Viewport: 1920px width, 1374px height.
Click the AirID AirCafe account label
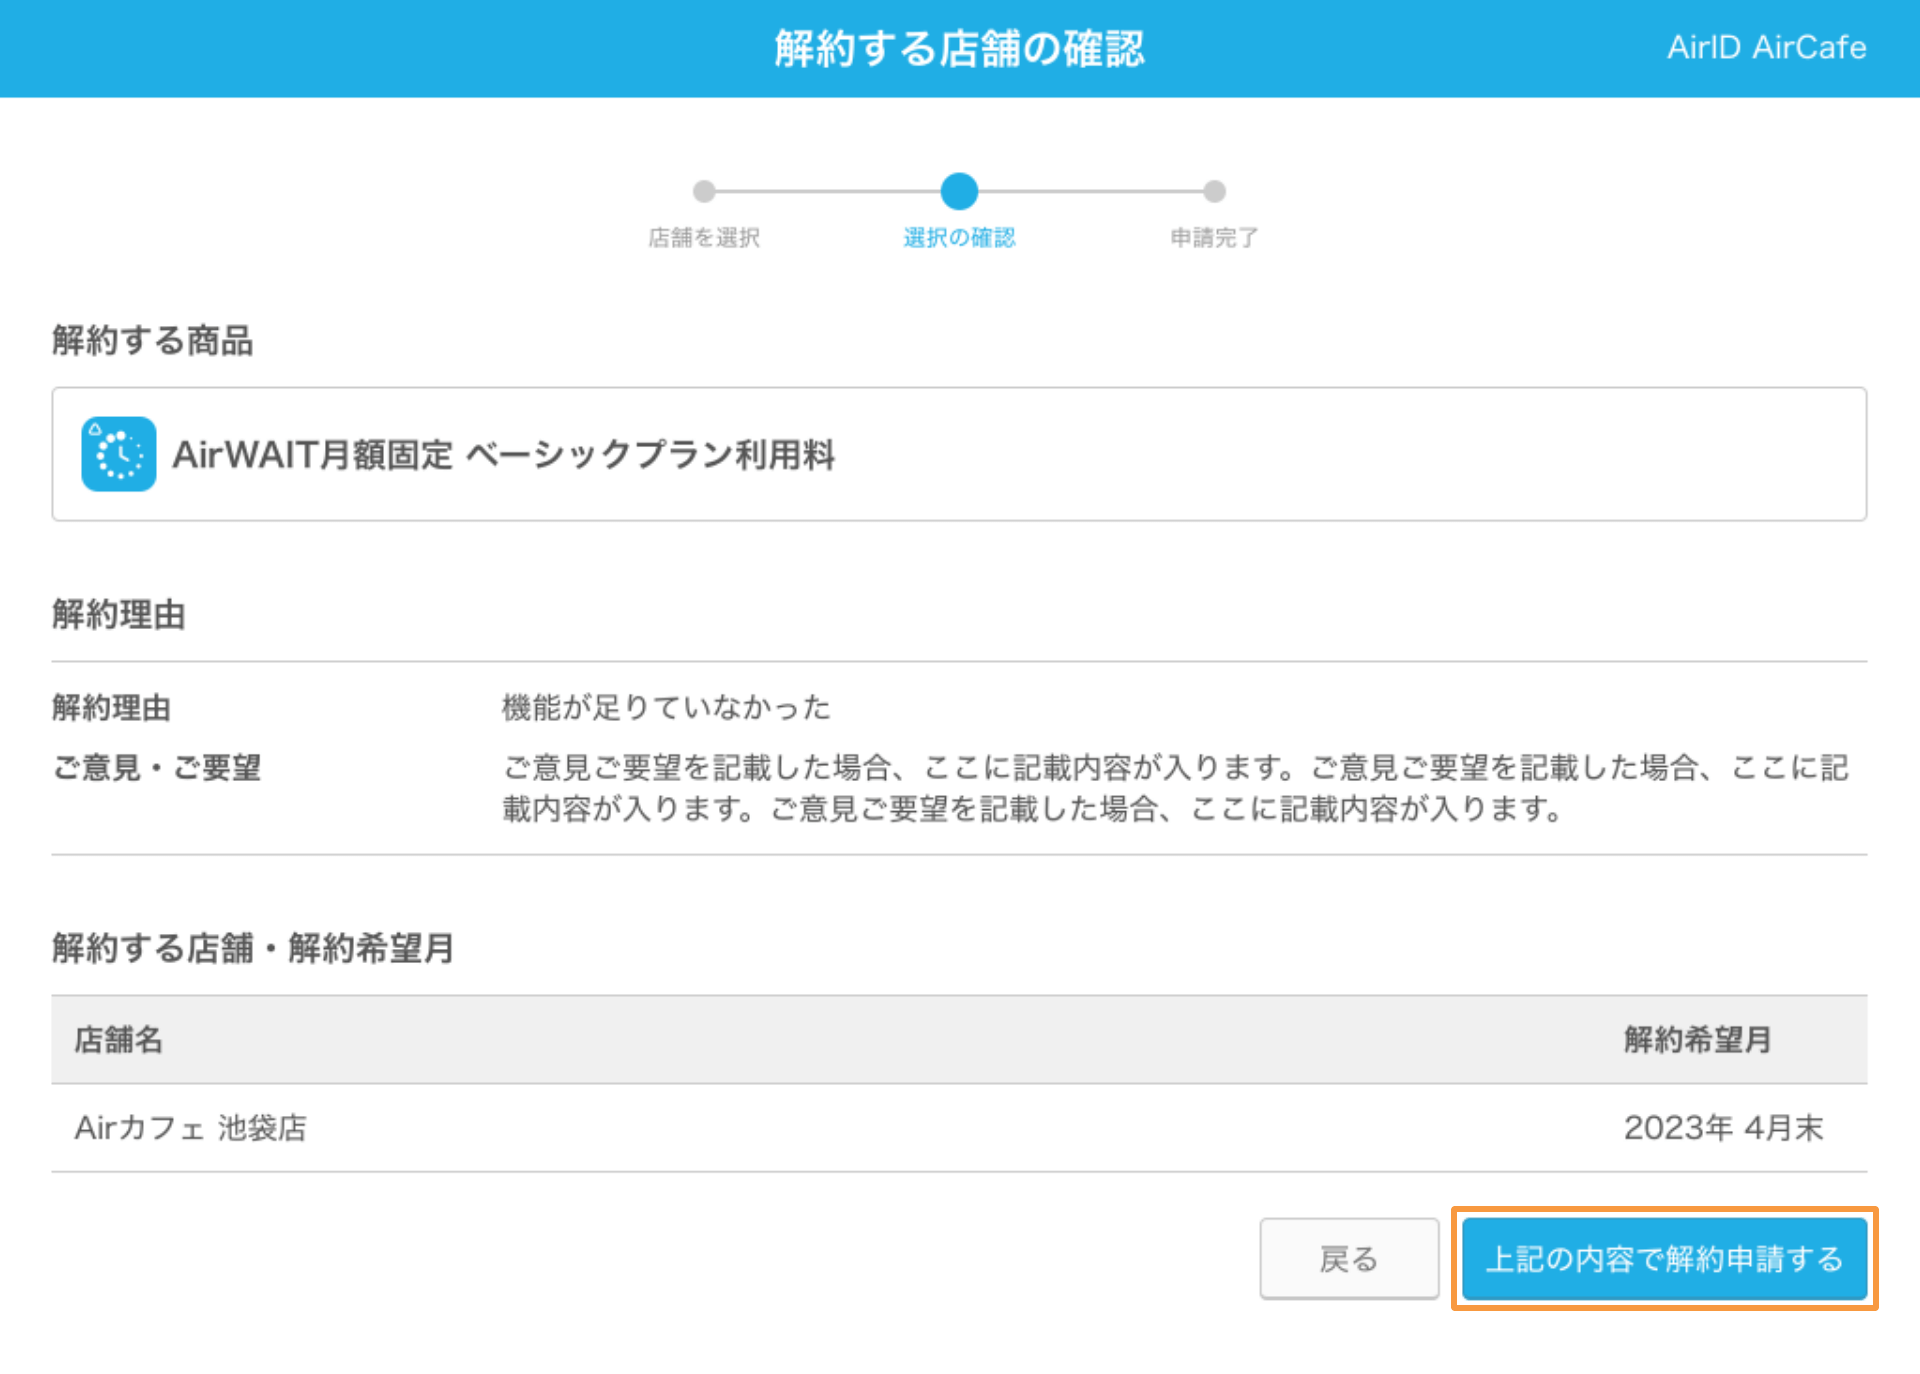[x=1766, y=47]
